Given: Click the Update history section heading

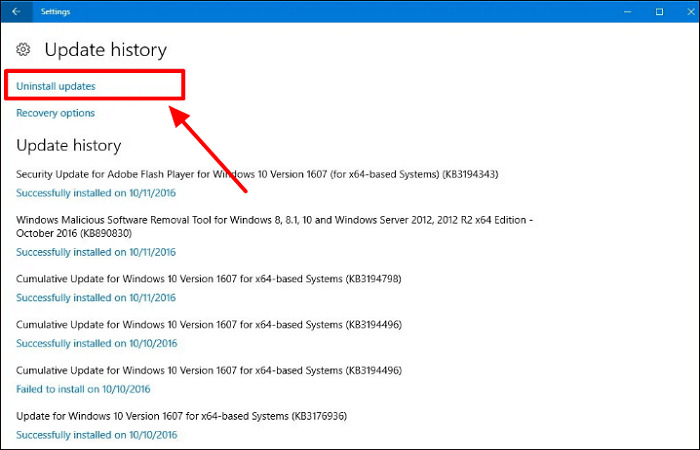Looking at the screenshot, I should 69,146.
